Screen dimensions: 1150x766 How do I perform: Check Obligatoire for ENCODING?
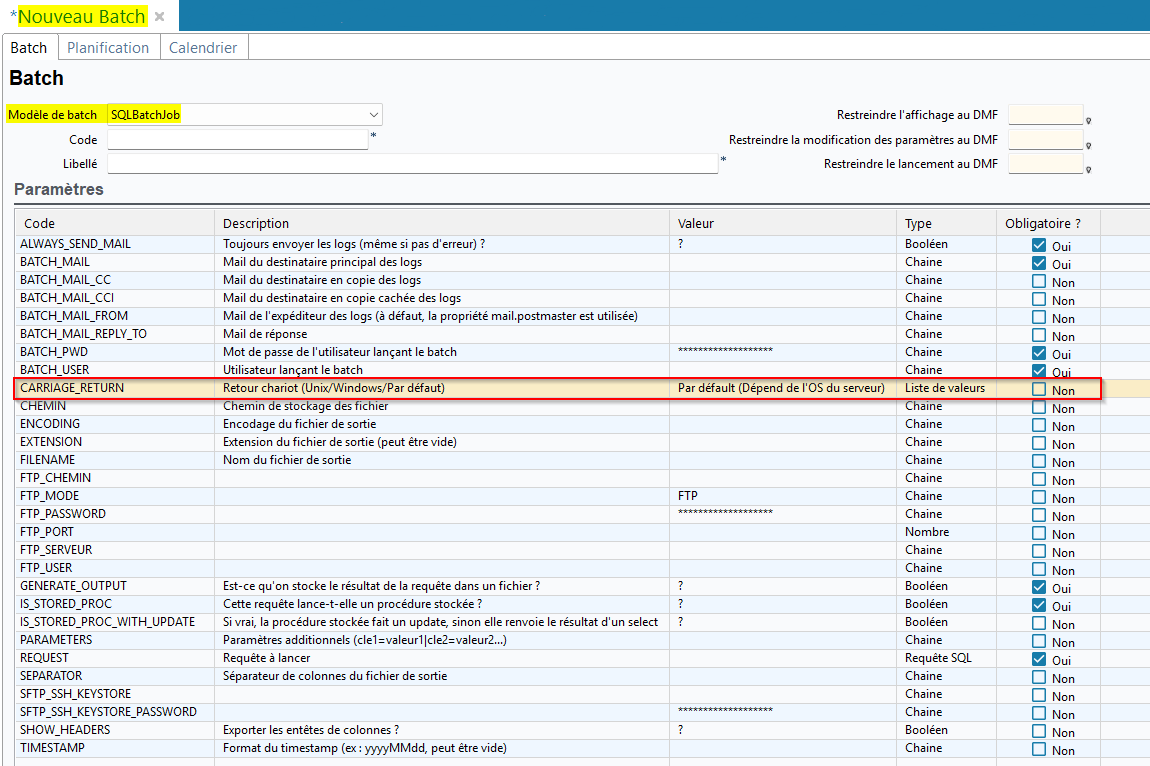click(1039, 425)
